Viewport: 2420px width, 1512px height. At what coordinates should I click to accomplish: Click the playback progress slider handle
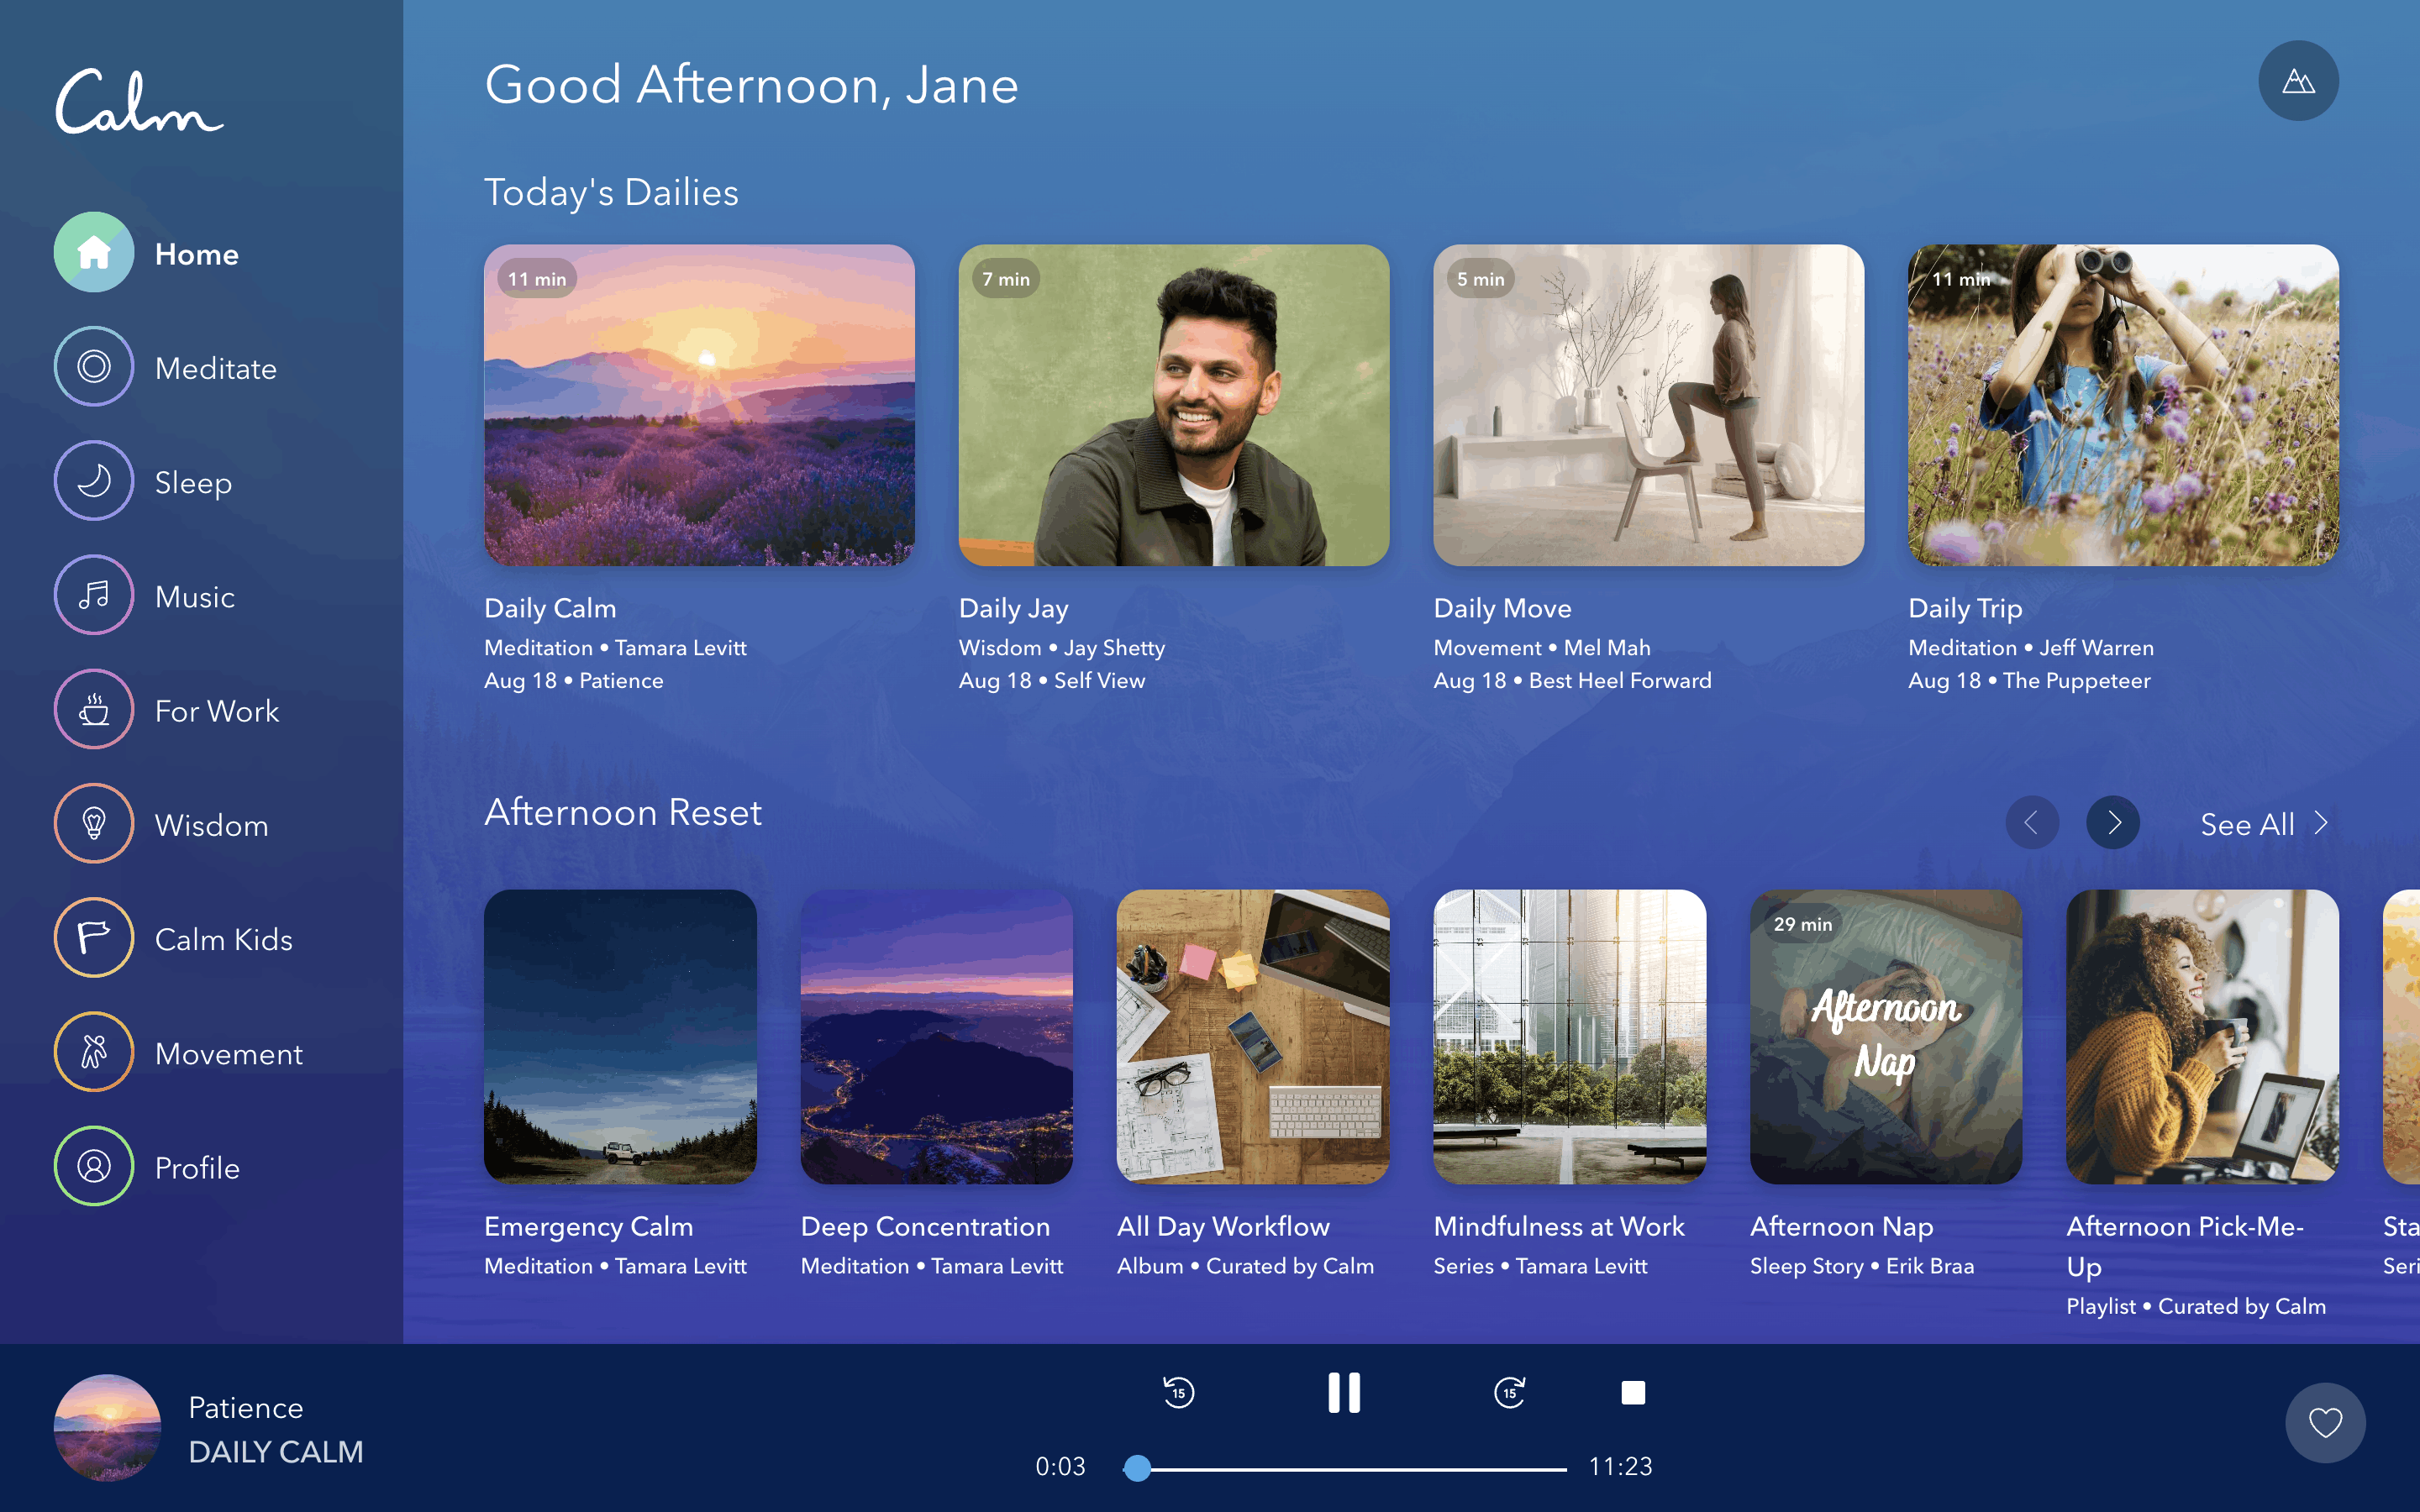click(x=1137, y=1468)
